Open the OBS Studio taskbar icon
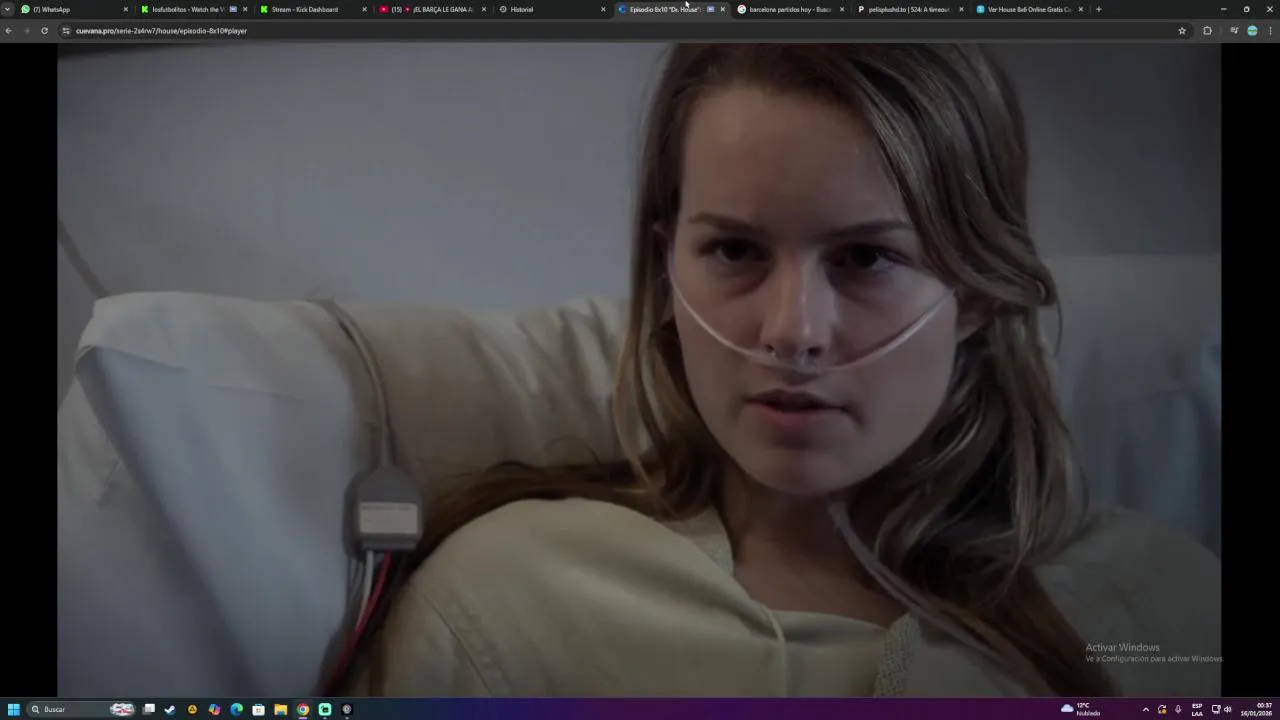 click(x=347, y=709)
